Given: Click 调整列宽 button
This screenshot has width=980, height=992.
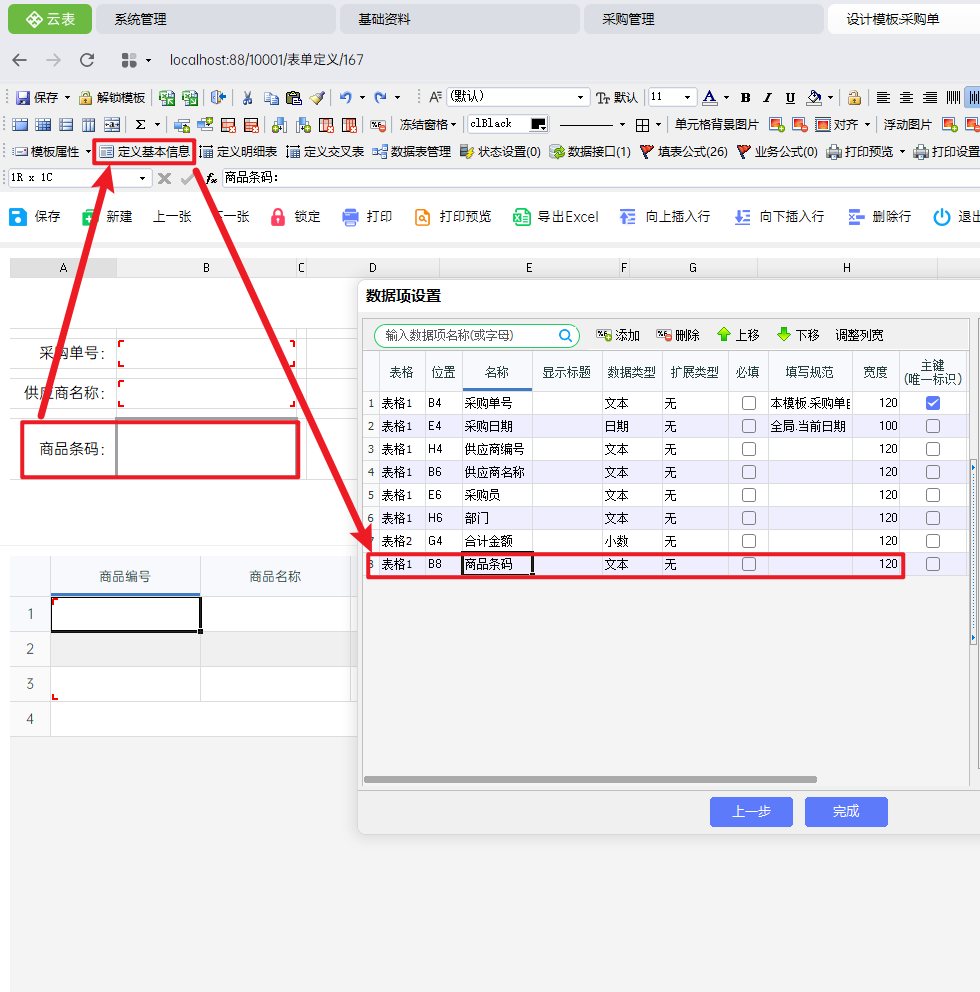Looking at the screenshot, I should pyautogui.click(x=859, y=335).
